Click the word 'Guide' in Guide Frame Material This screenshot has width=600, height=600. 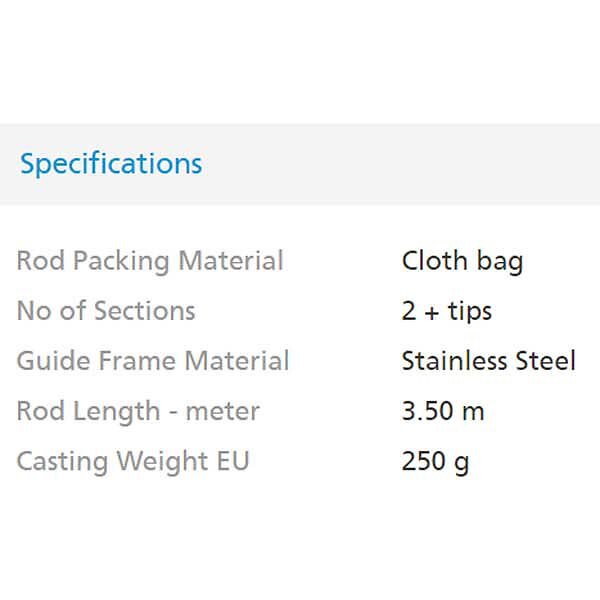[x=47, y=361]
